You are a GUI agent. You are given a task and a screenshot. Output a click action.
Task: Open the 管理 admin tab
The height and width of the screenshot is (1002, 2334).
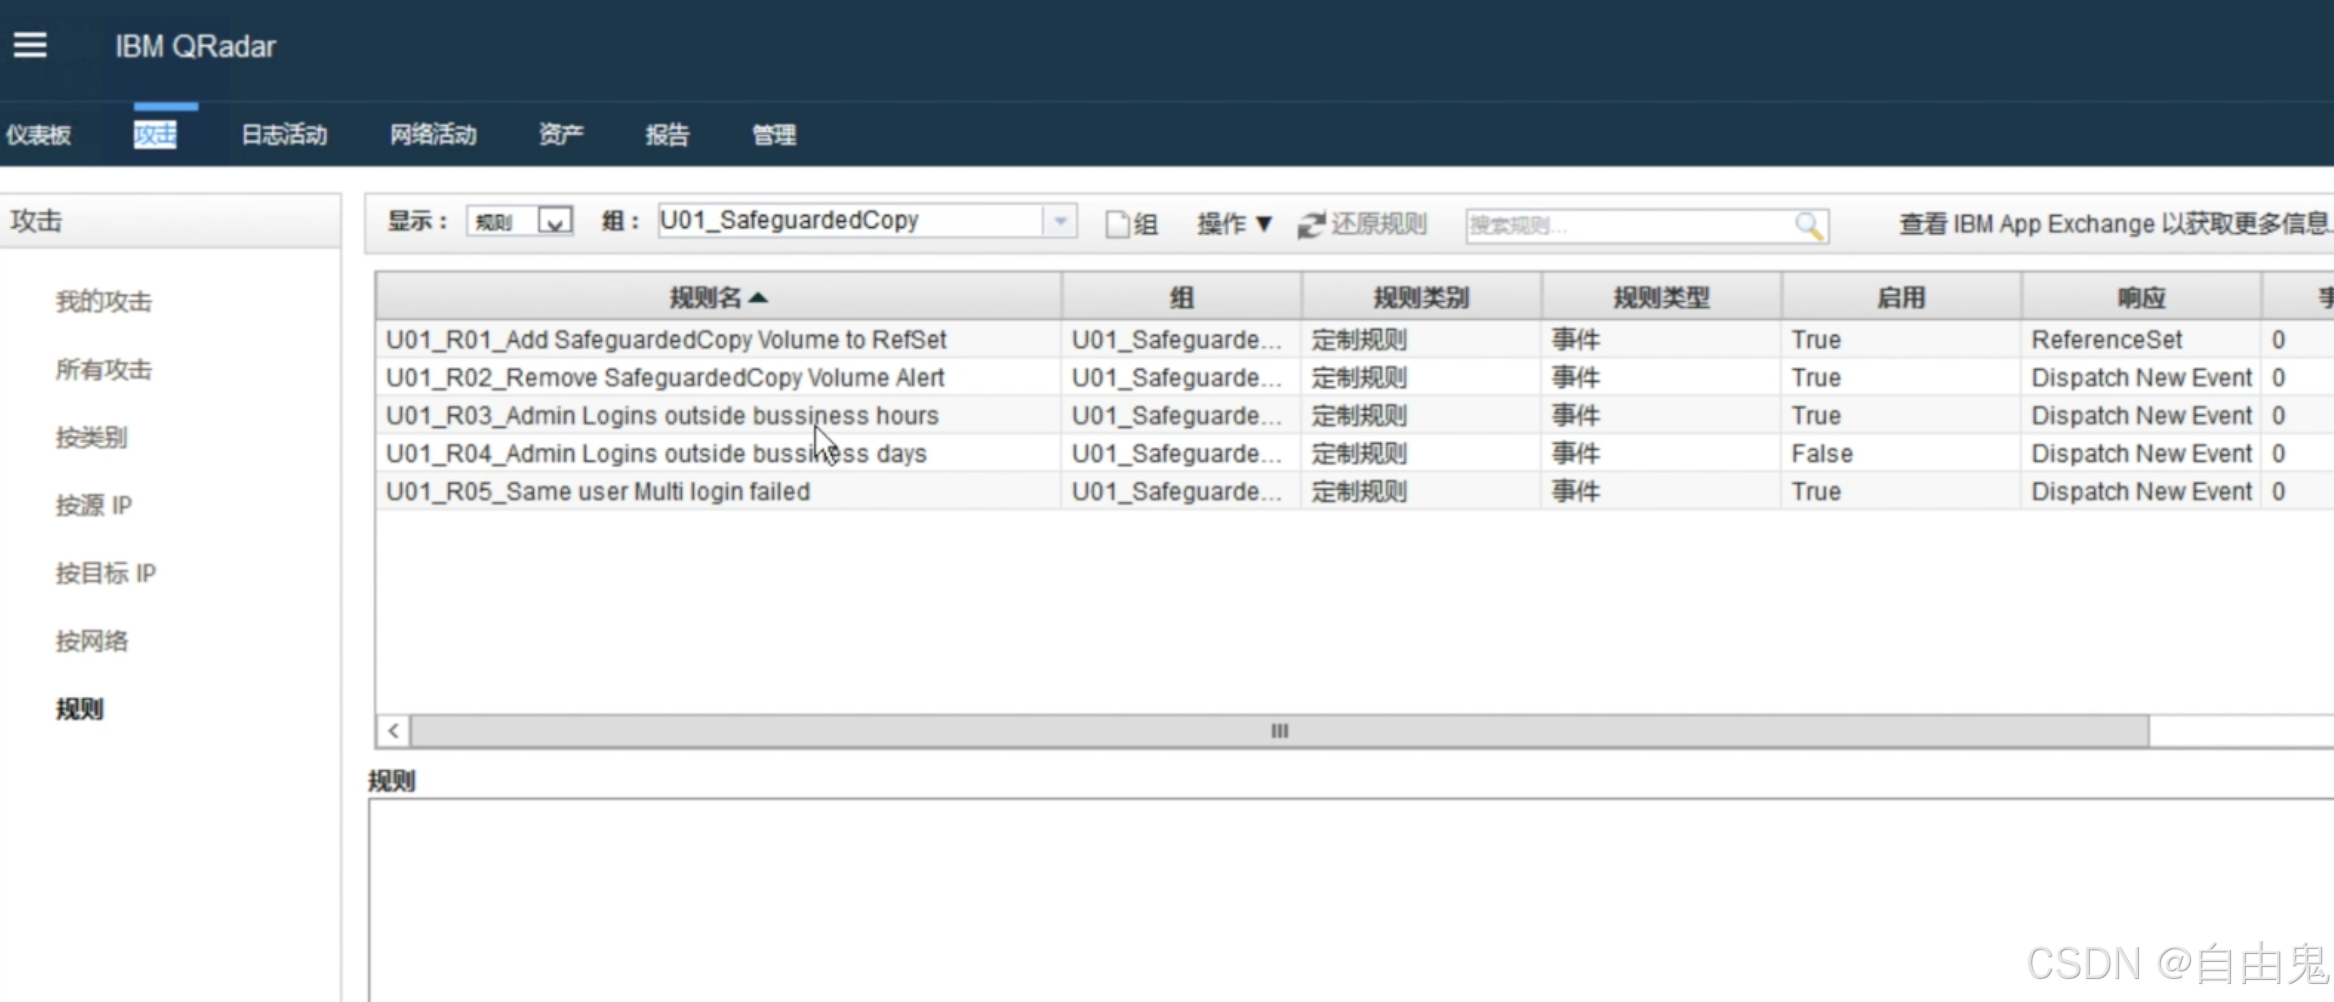pyautogui.click(x=774, y=135)
